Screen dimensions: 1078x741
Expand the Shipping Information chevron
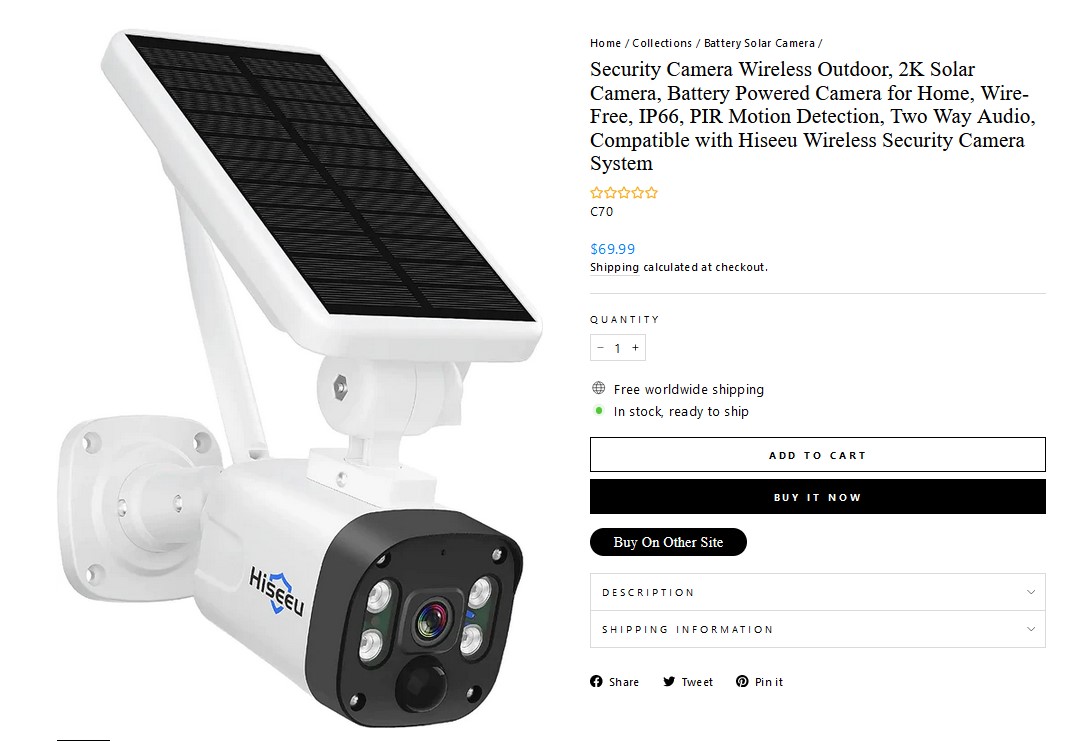click(1031, 629)
